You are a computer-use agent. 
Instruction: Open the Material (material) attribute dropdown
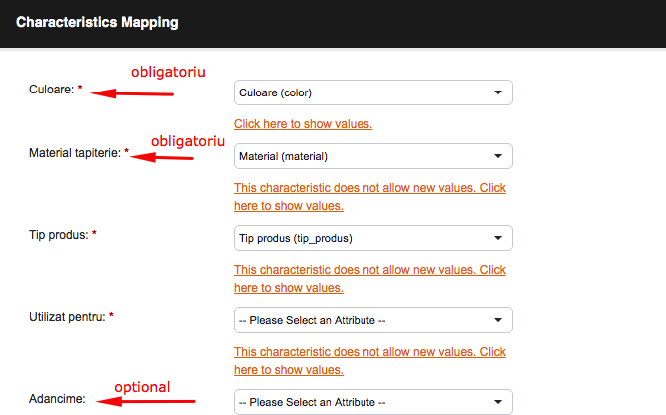[x=373, y=156]
